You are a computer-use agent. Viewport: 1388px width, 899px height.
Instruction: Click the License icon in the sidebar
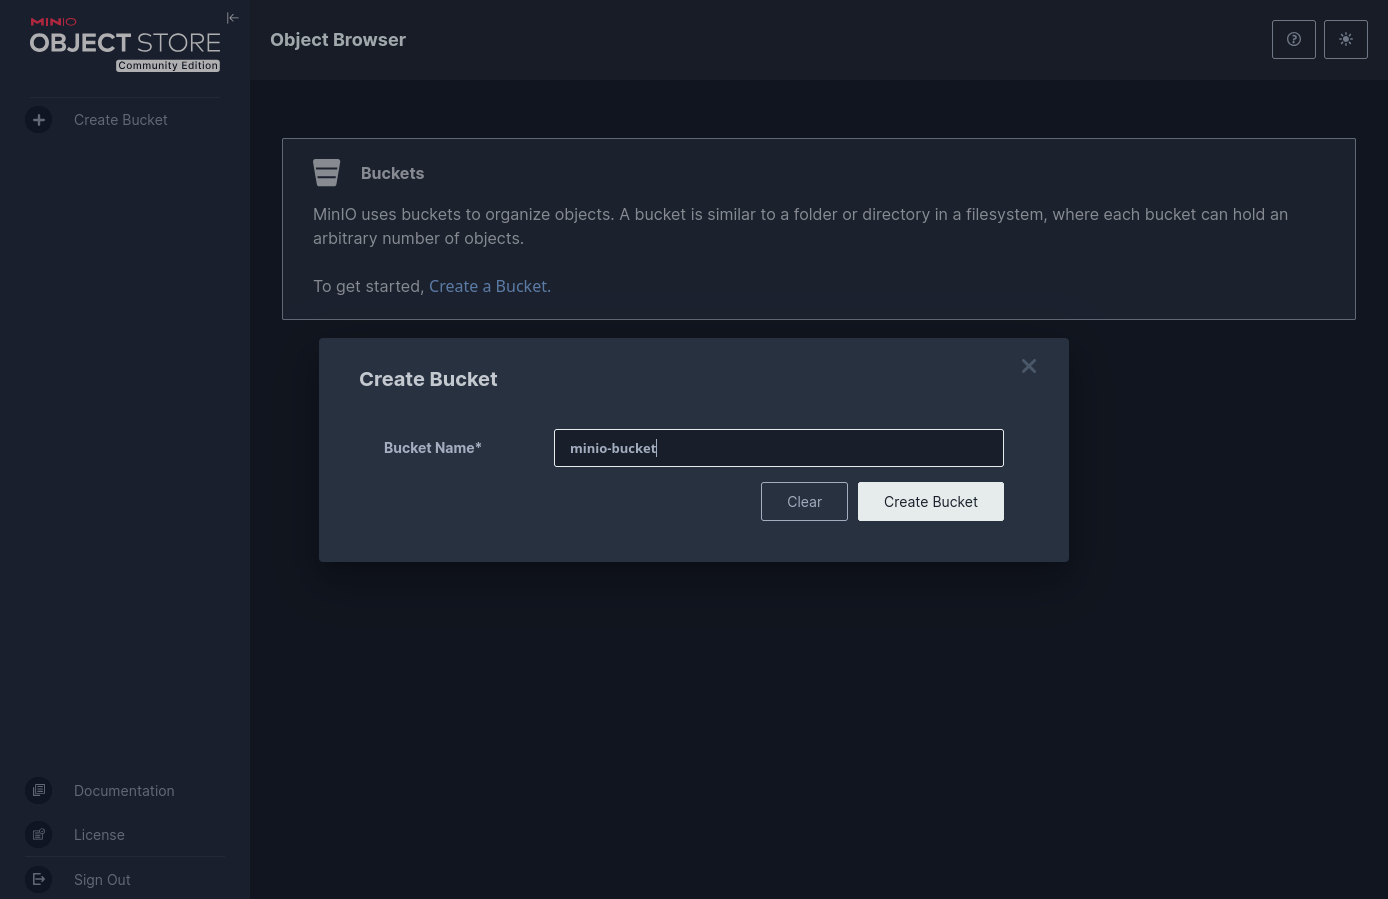click(39, 835)
